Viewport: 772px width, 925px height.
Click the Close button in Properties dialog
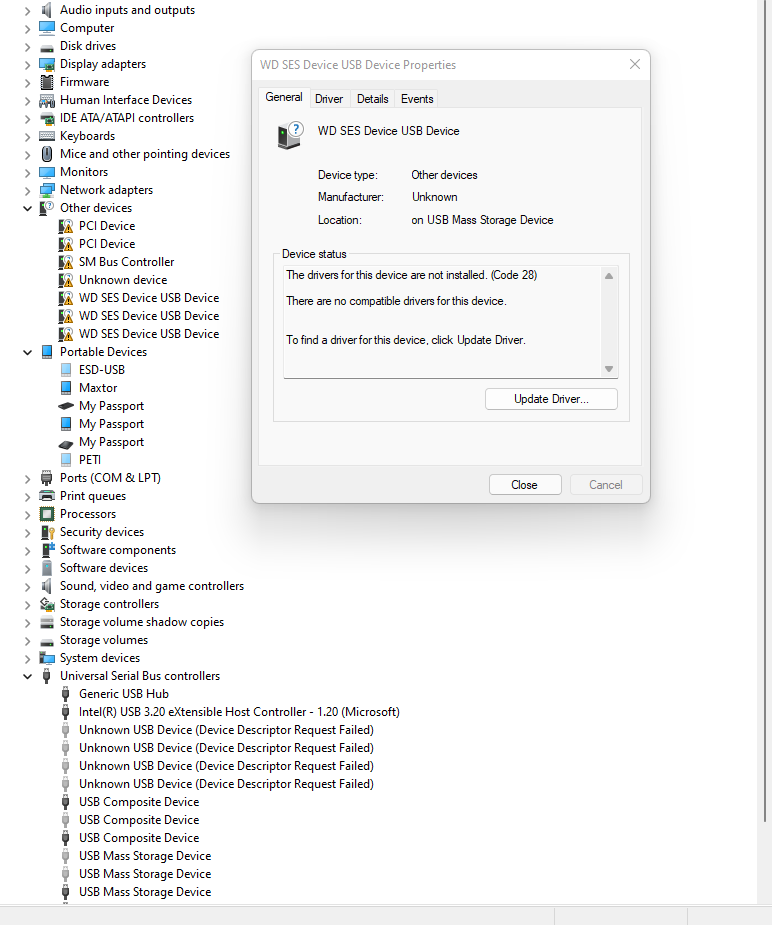pyautogui.click(x=524, y=485)
